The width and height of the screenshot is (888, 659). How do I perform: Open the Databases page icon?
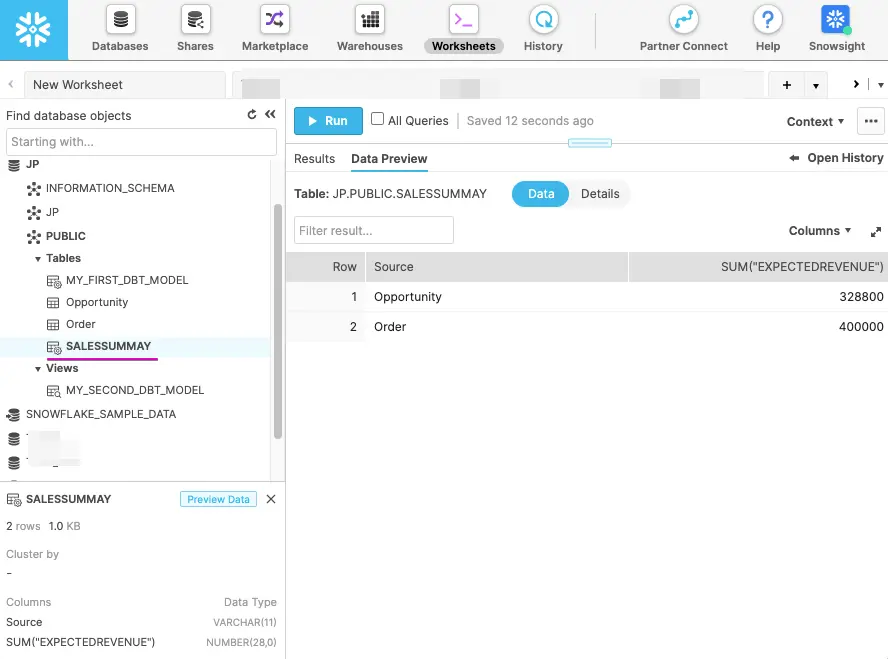click(x=120, y=20)
